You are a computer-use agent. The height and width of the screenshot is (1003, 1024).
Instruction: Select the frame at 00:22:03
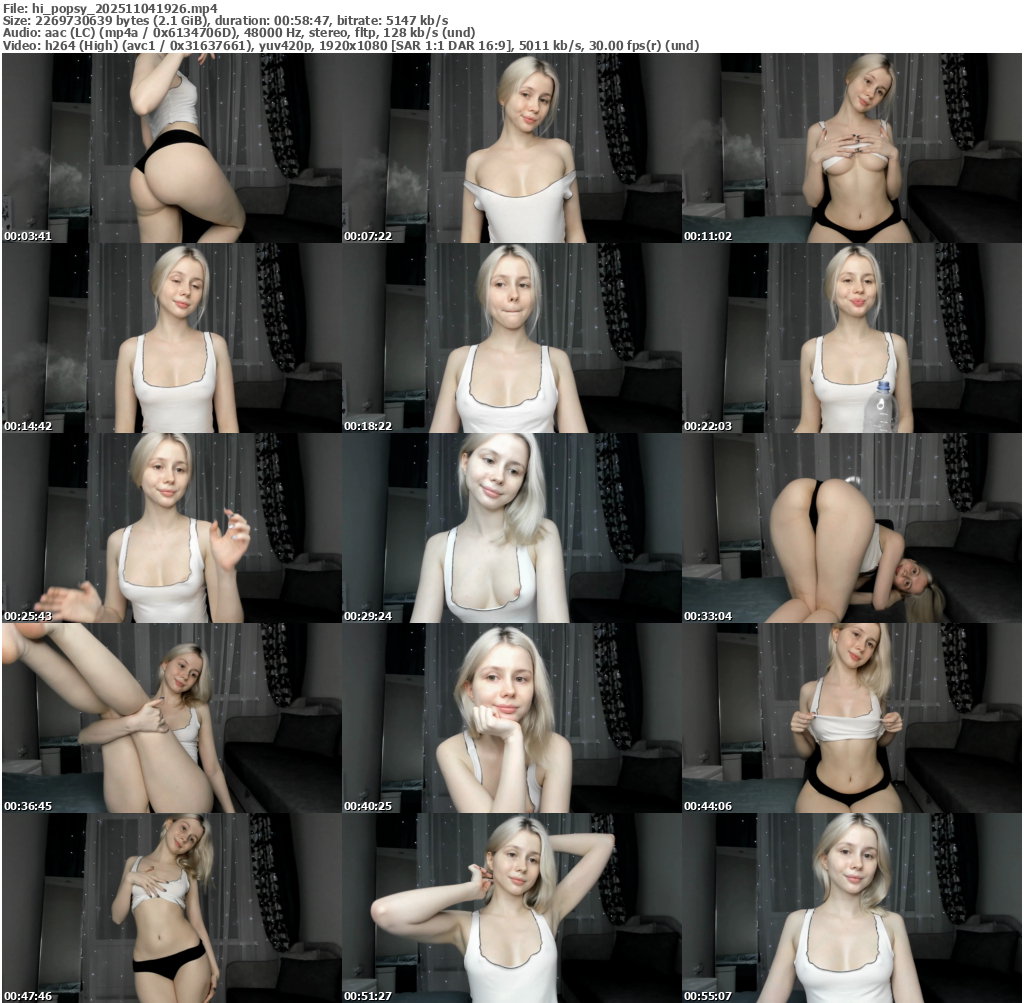pyautogui.click(x=852, y=338)
